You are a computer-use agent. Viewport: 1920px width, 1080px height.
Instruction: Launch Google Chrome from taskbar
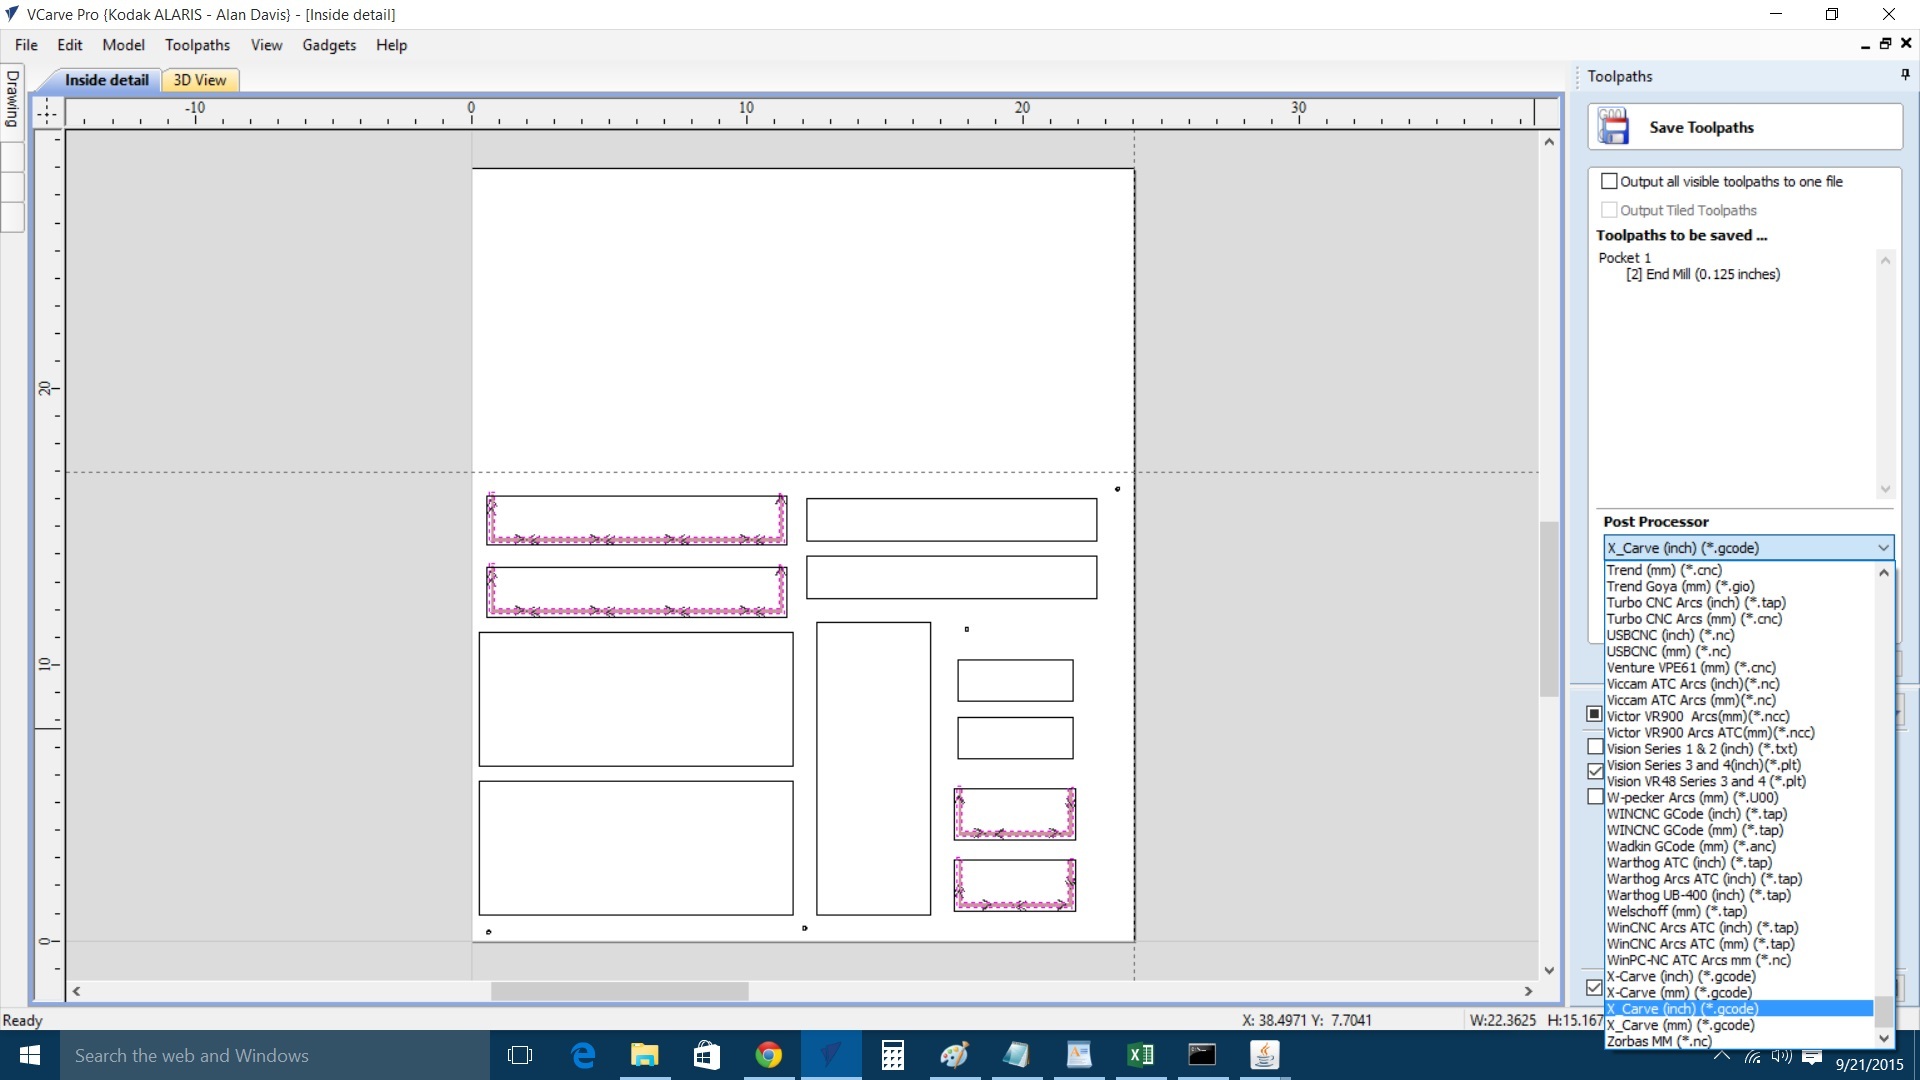768,1055
